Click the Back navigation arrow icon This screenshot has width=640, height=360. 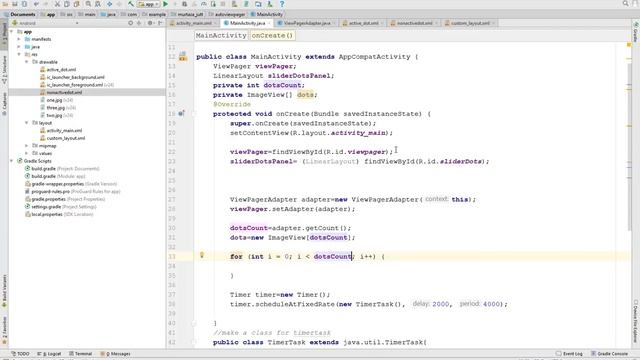coord(109,4)
